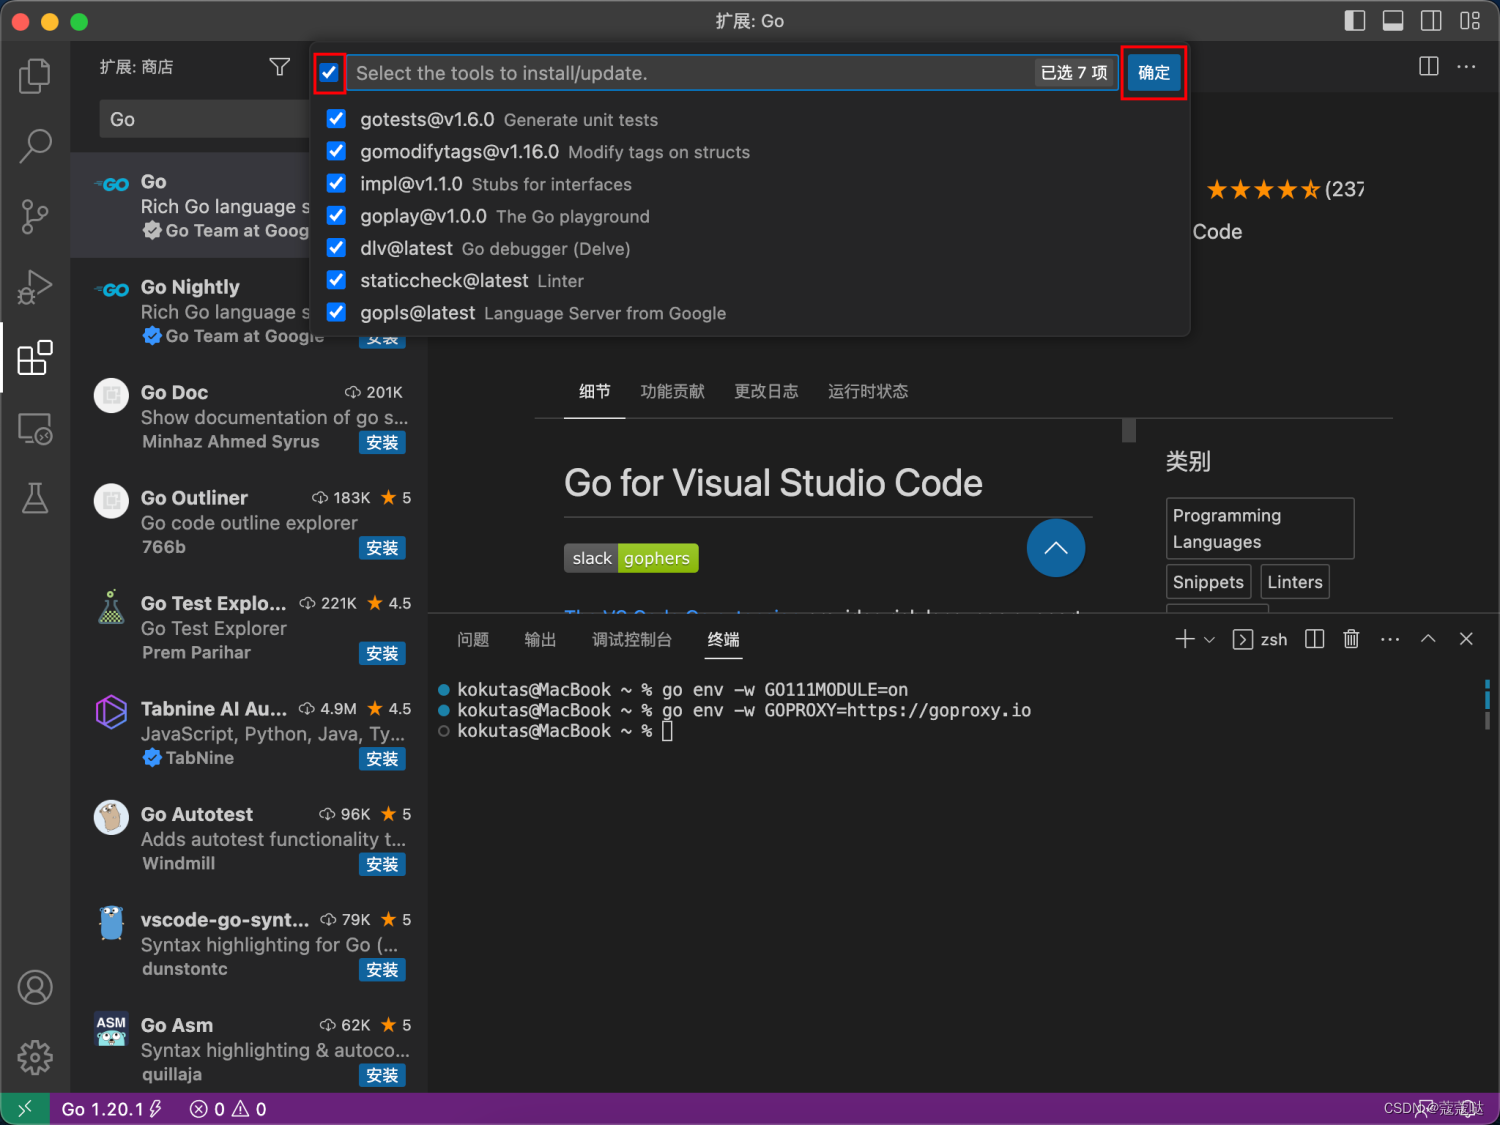
Task: Install the Go Doc extension
Action: pos(382,442)
